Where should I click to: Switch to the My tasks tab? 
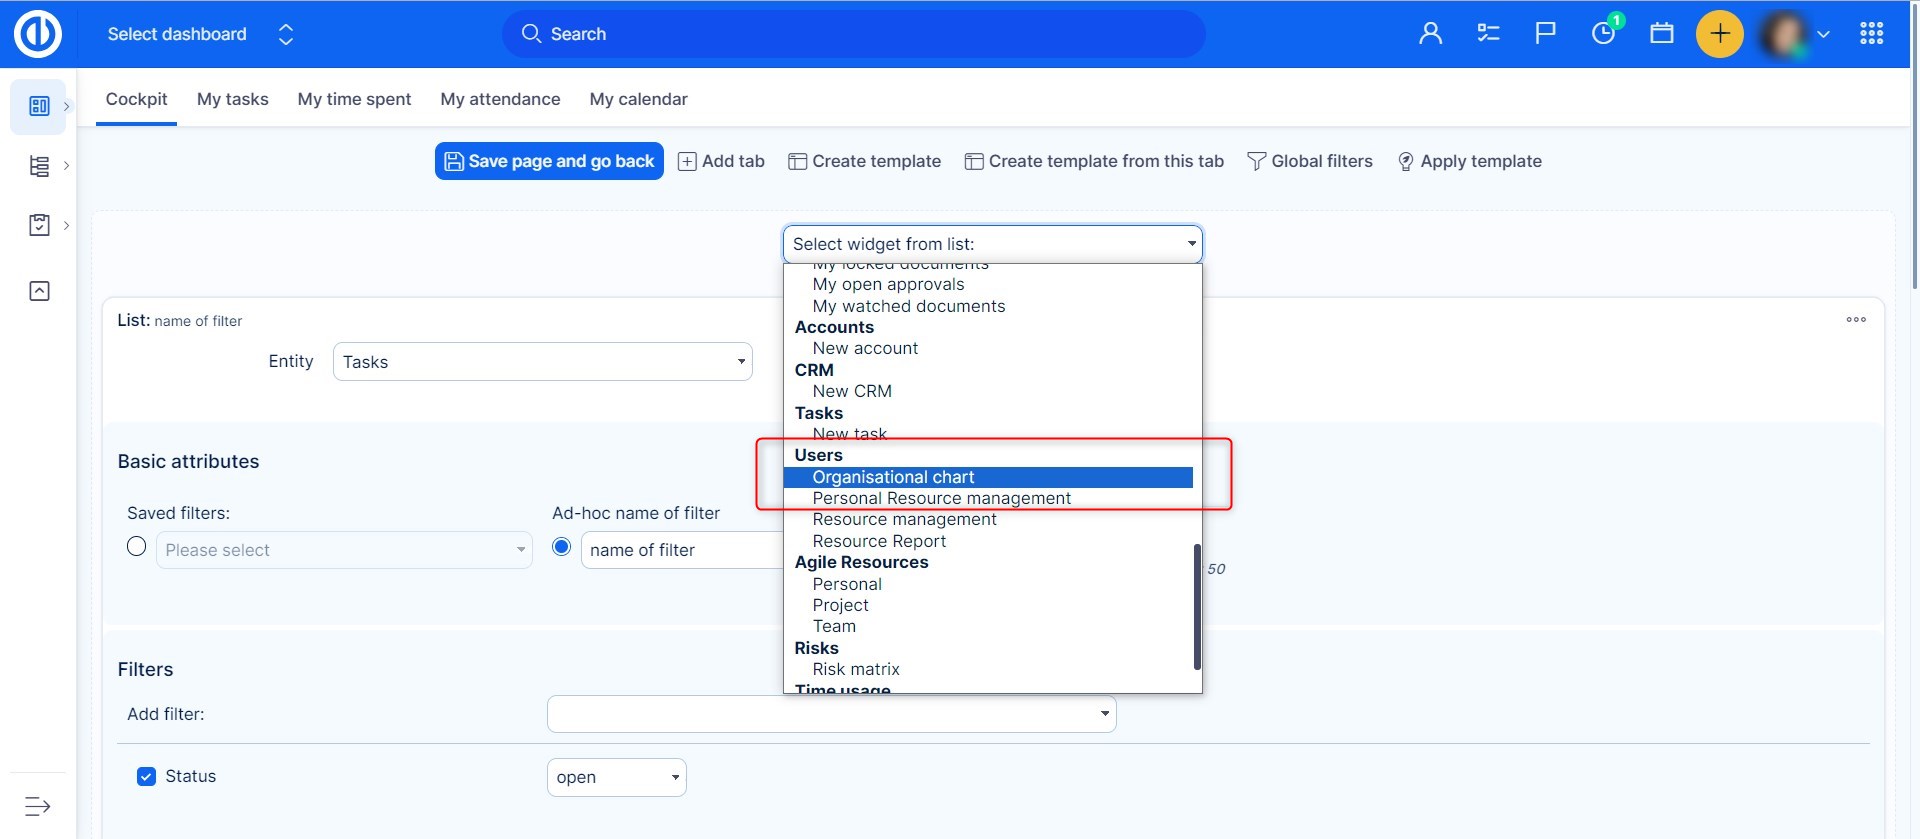click(232, 99)
